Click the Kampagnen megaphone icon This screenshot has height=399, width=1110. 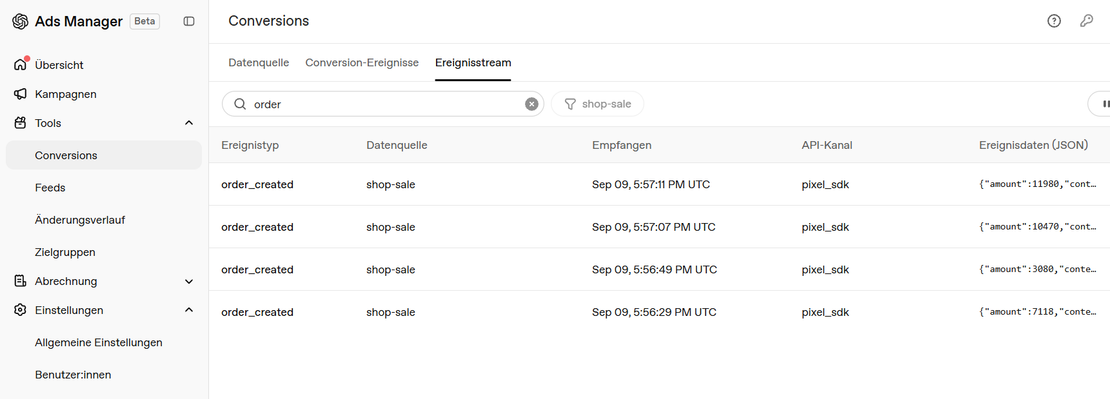[21, 94]
